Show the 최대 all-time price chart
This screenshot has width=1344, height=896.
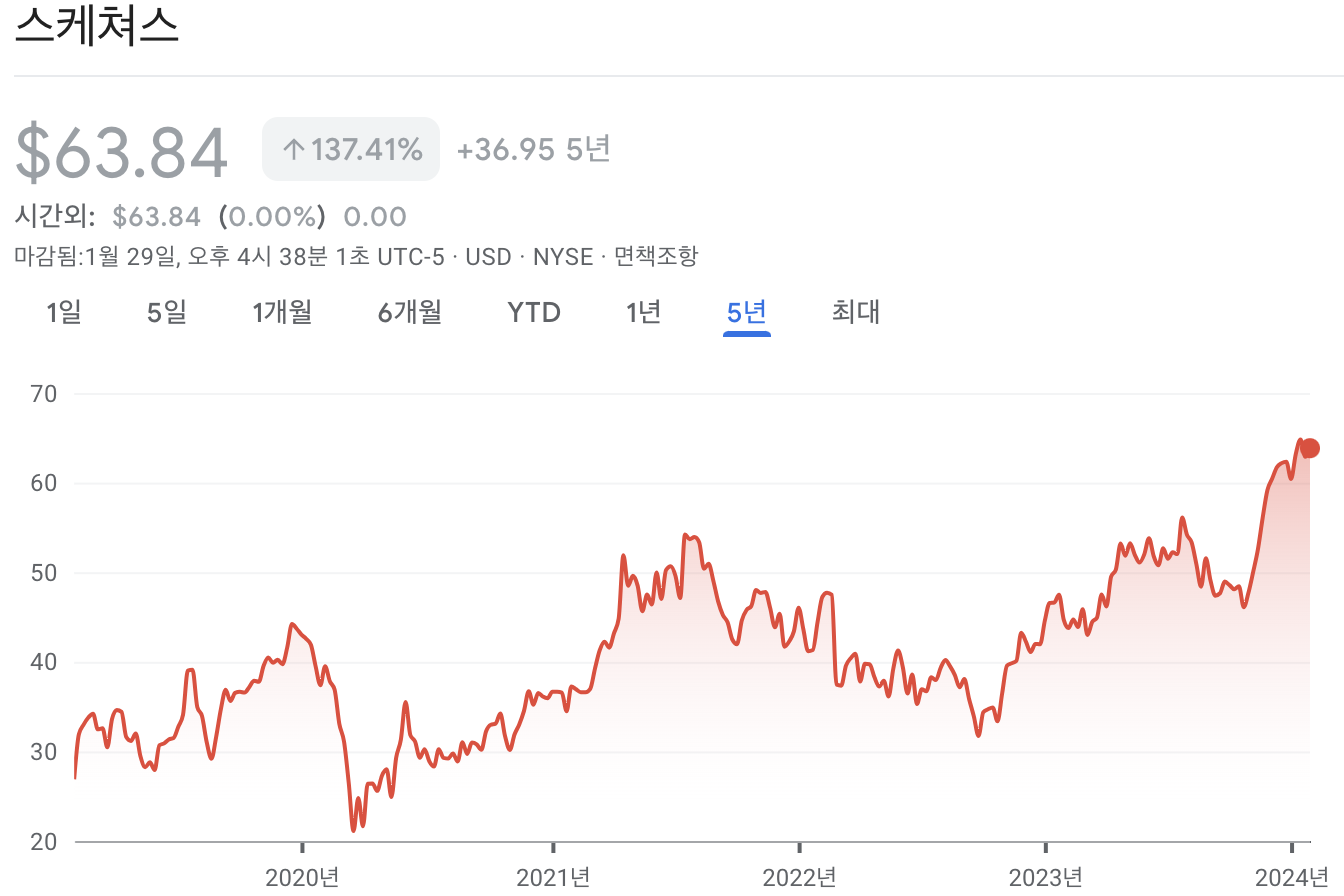click(855, 312)
